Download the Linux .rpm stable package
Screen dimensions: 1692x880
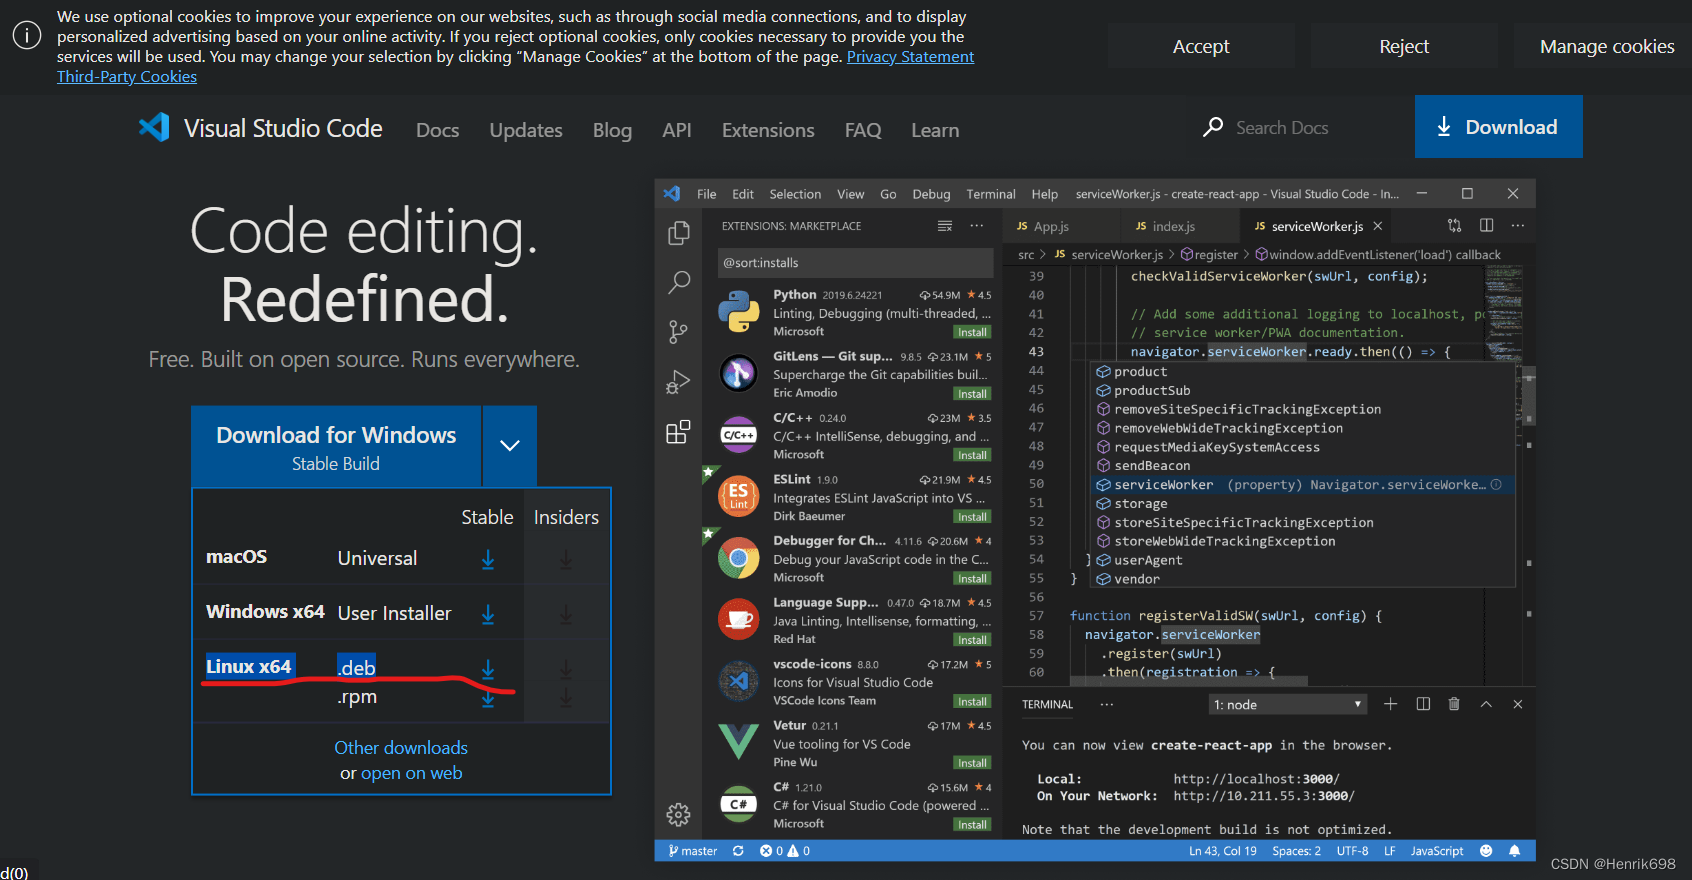(488, 698)
